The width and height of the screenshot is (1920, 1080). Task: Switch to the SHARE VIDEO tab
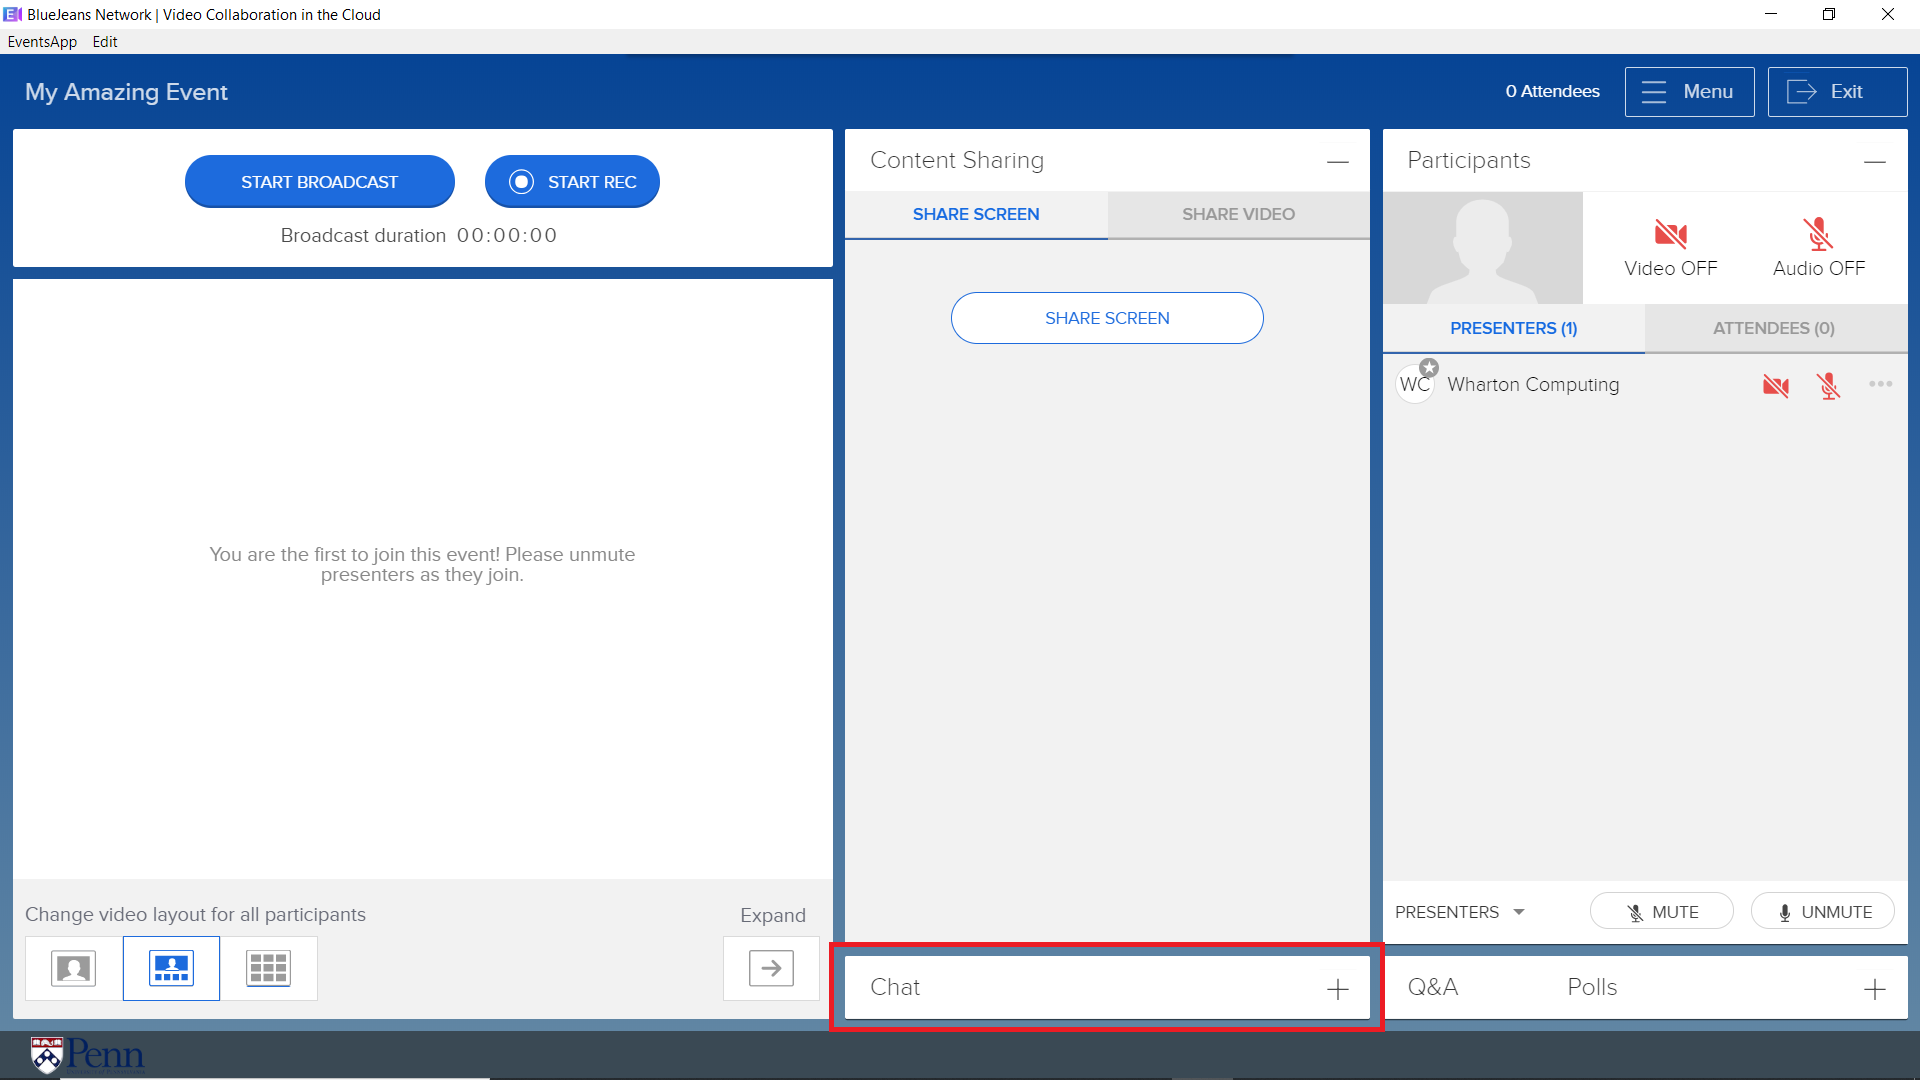click(x=1238, y=214)
